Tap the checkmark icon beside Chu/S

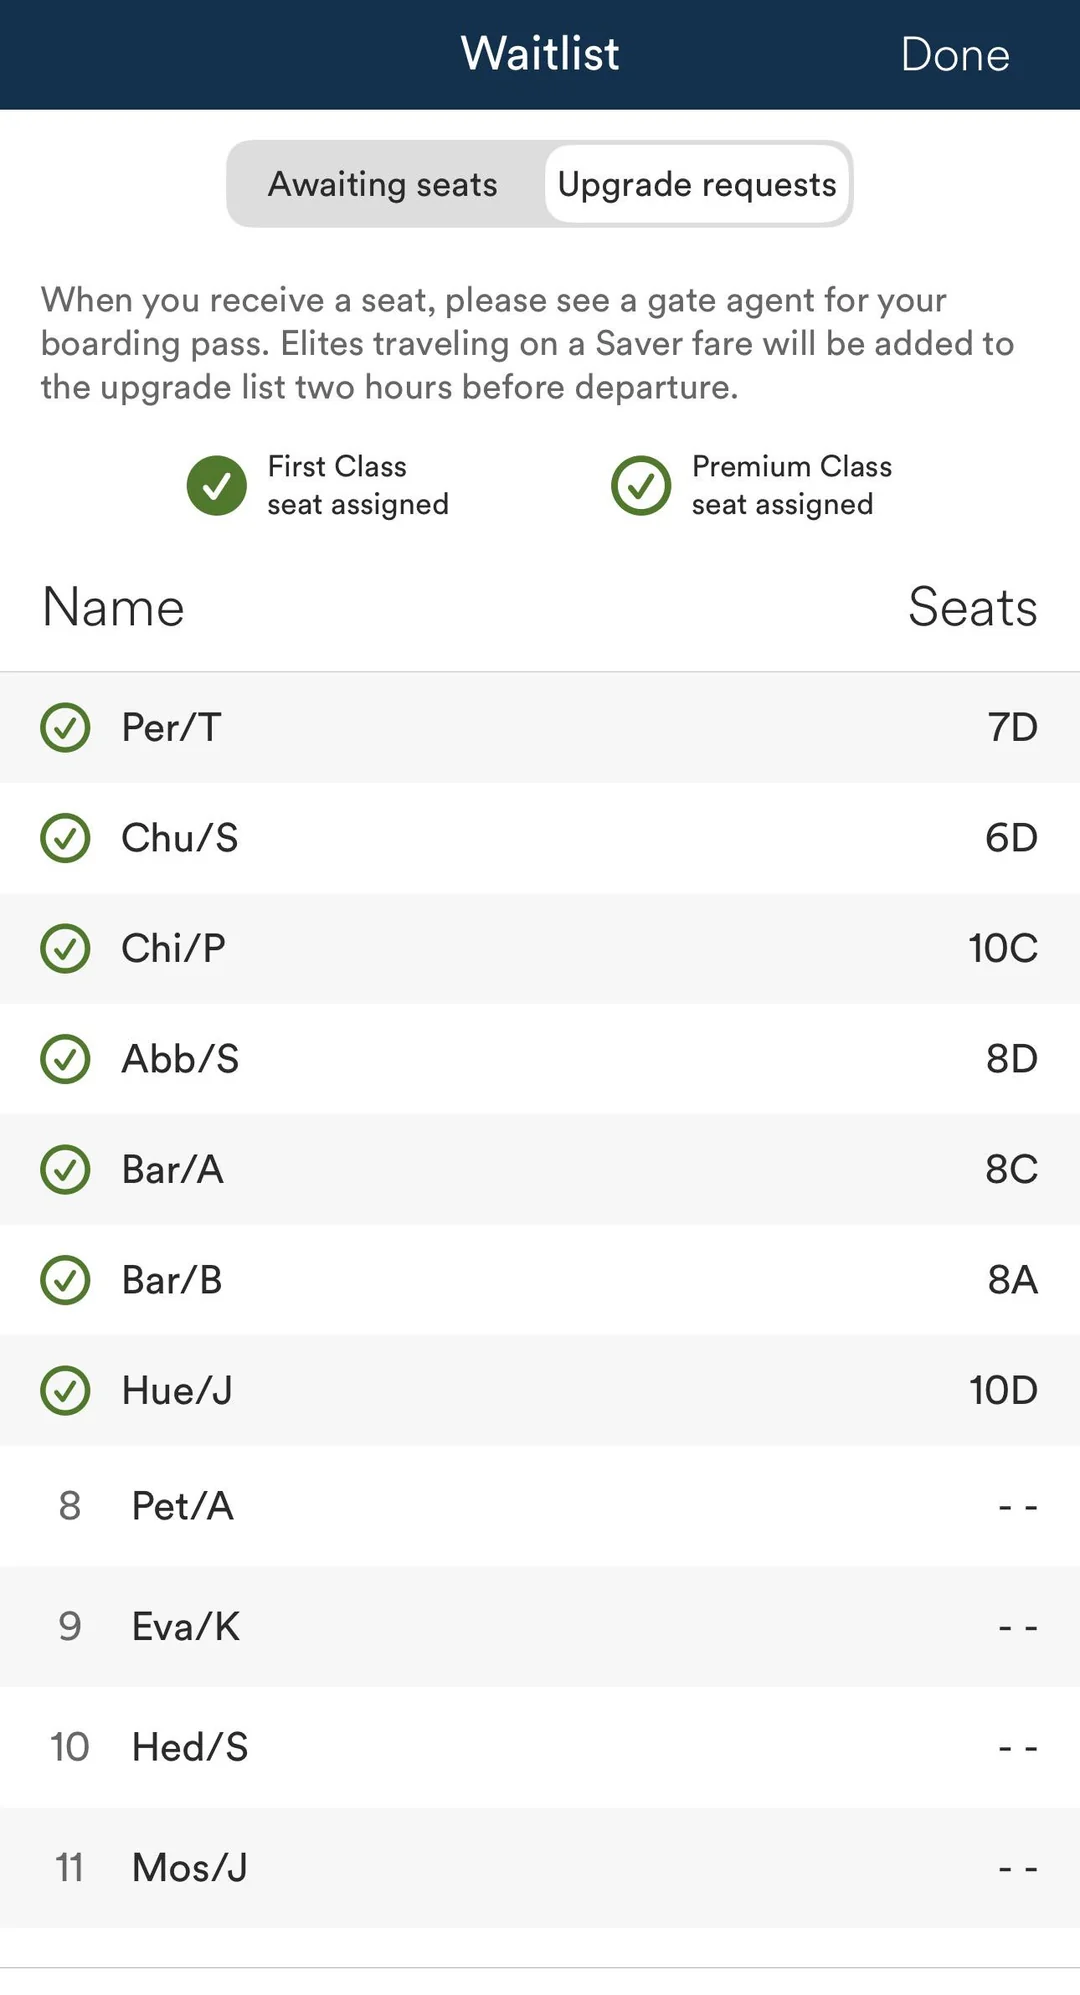pos(66,838)
